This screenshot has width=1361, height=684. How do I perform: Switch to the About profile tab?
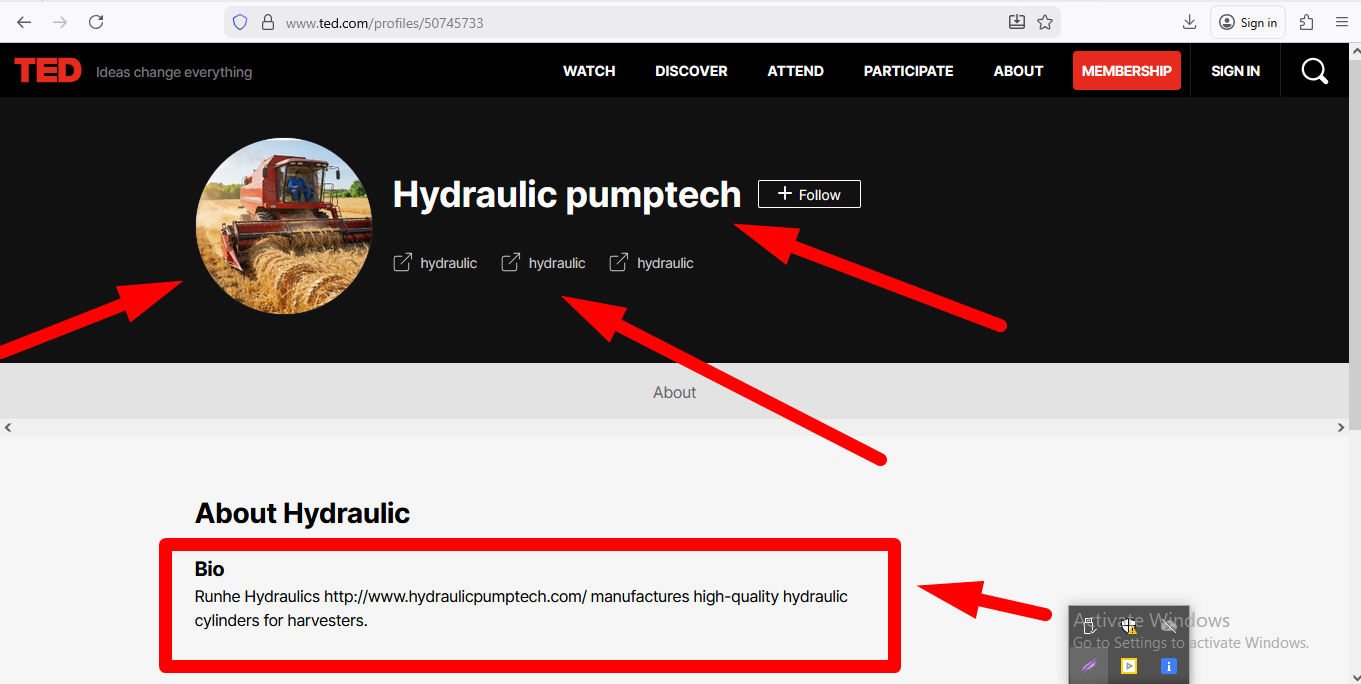[675, 392]
